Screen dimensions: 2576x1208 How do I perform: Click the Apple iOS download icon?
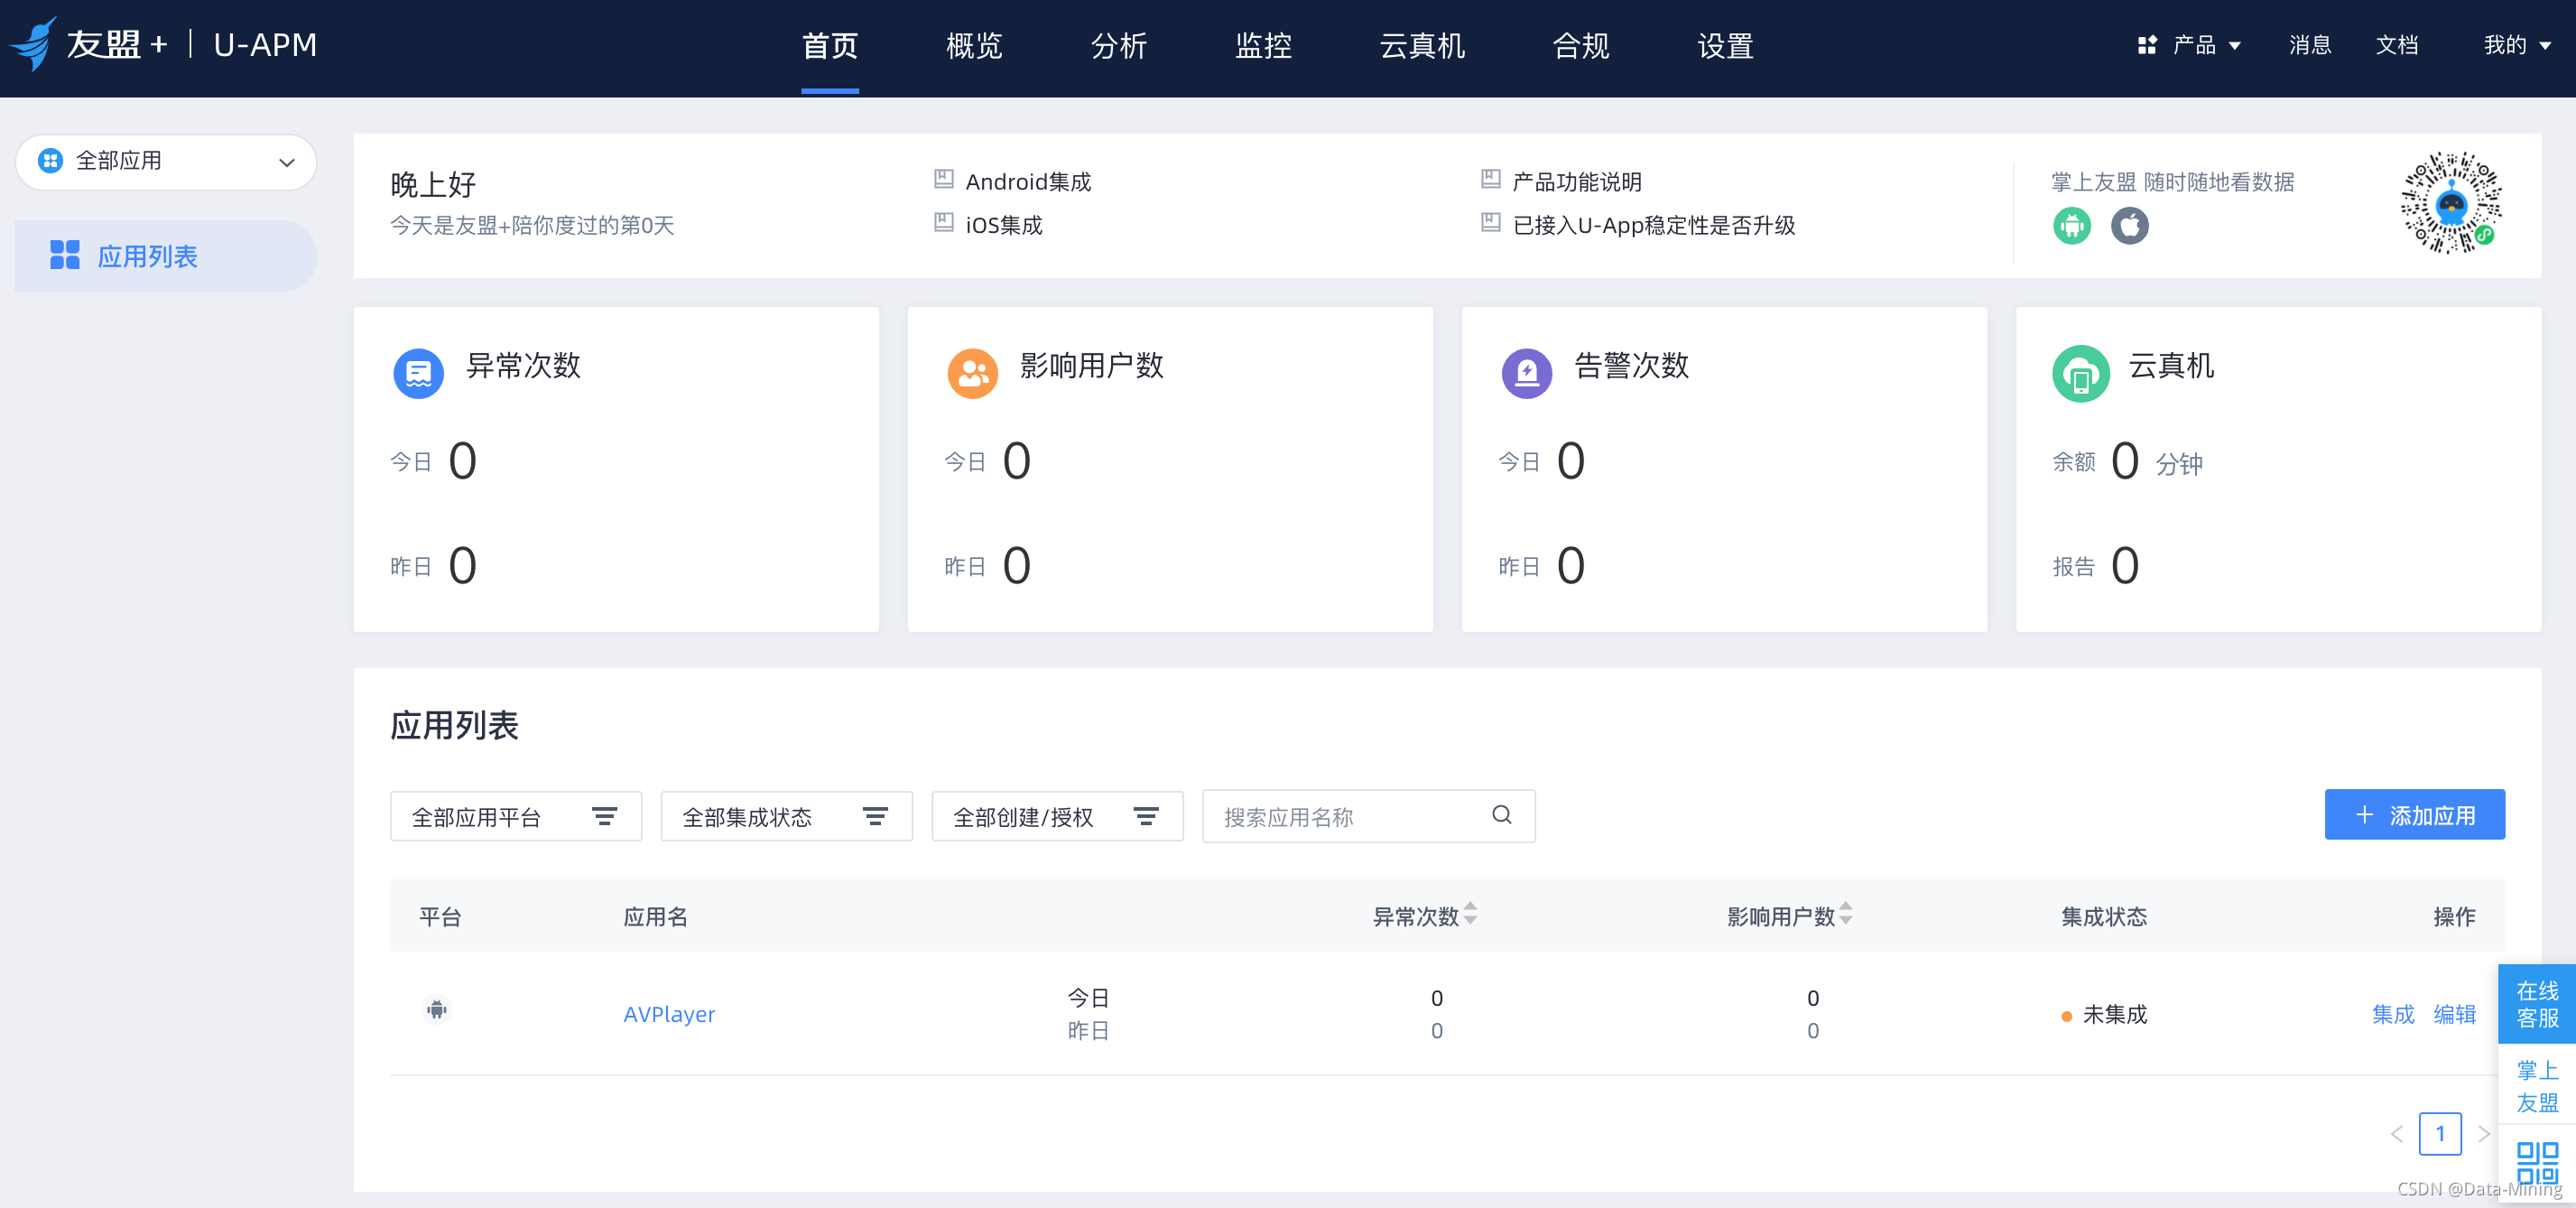tap(2129, 226)
